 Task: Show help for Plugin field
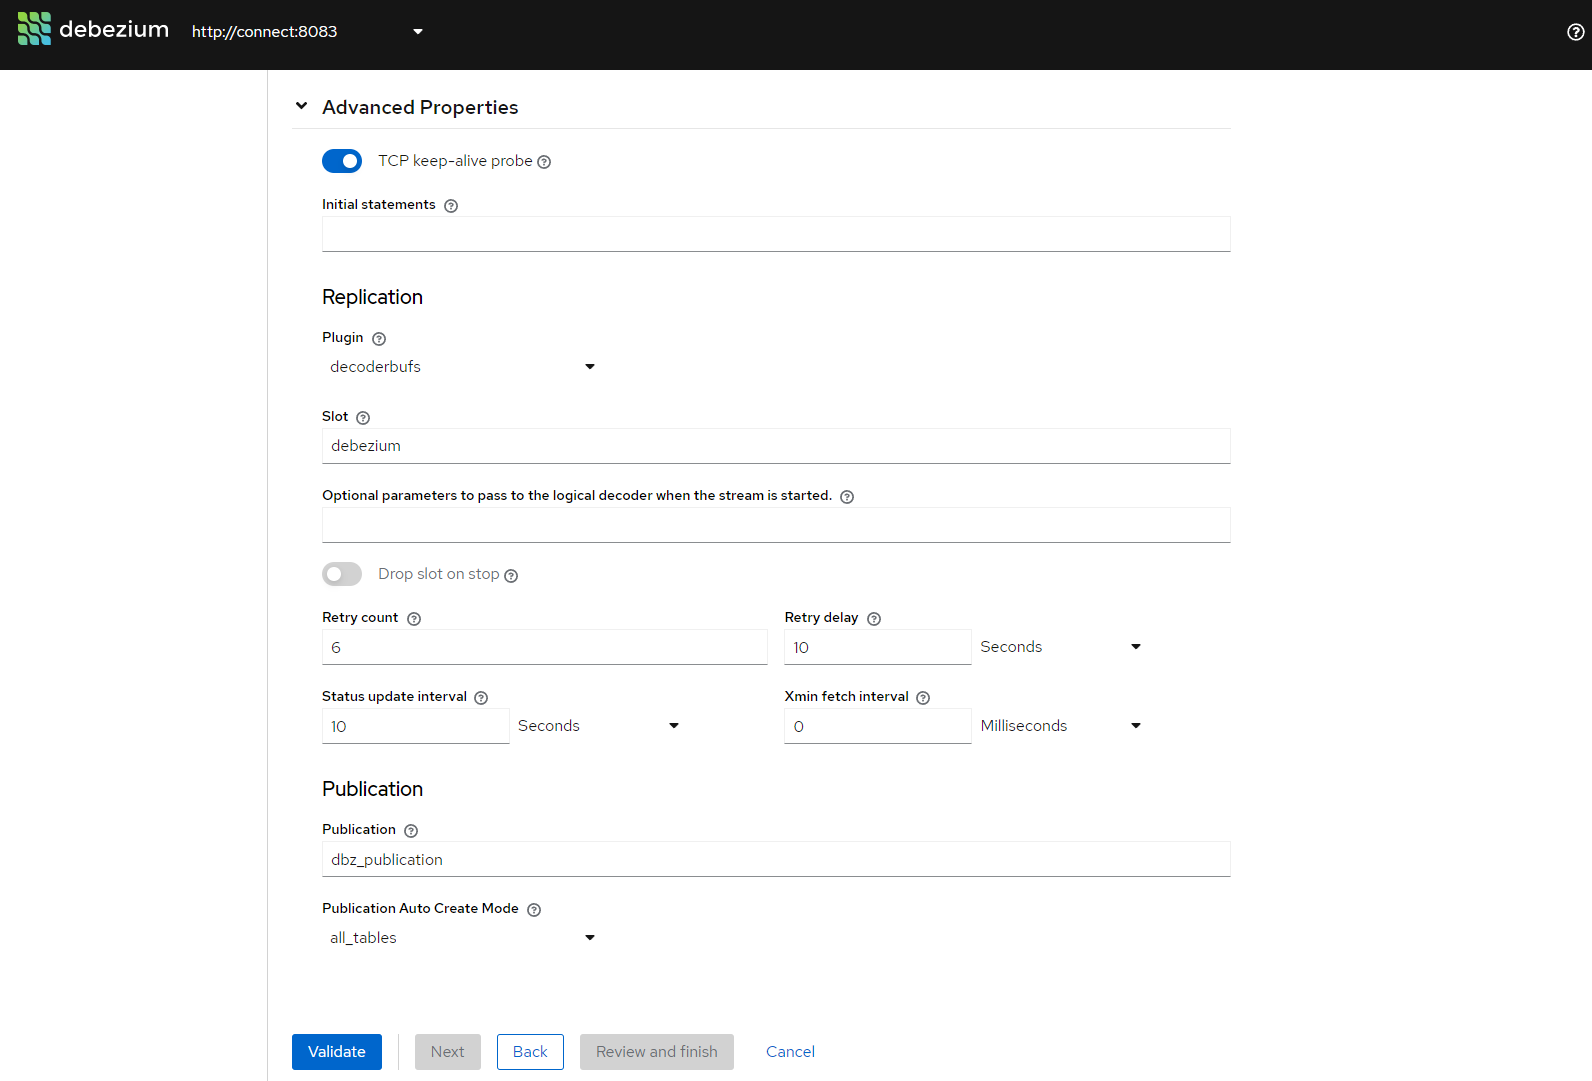[379, 339]
